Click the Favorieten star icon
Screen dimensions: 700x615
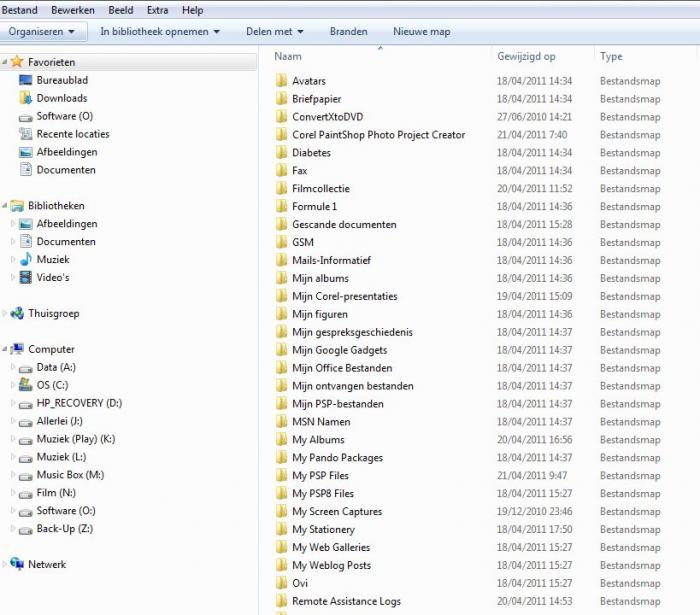[x=17, y=62]
